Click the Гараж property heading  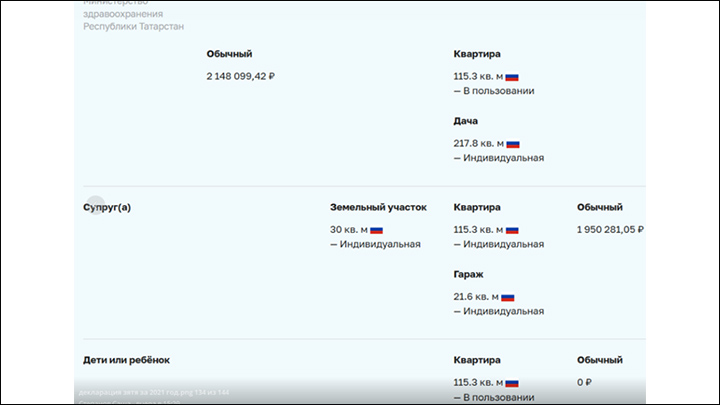coord(469,274)
